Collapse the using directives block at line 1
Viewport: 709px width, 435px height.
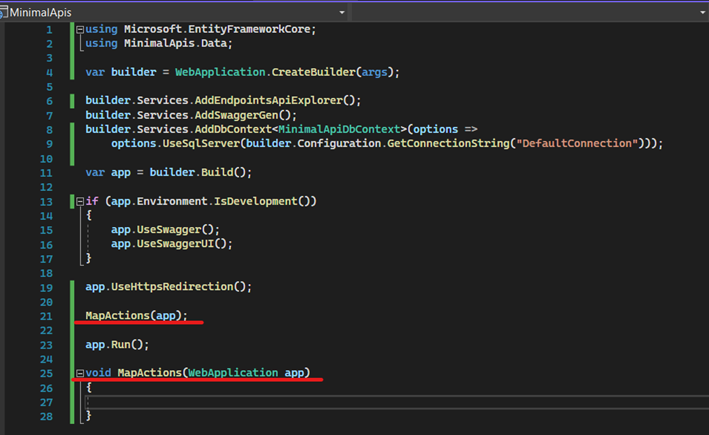pos(80,29)
